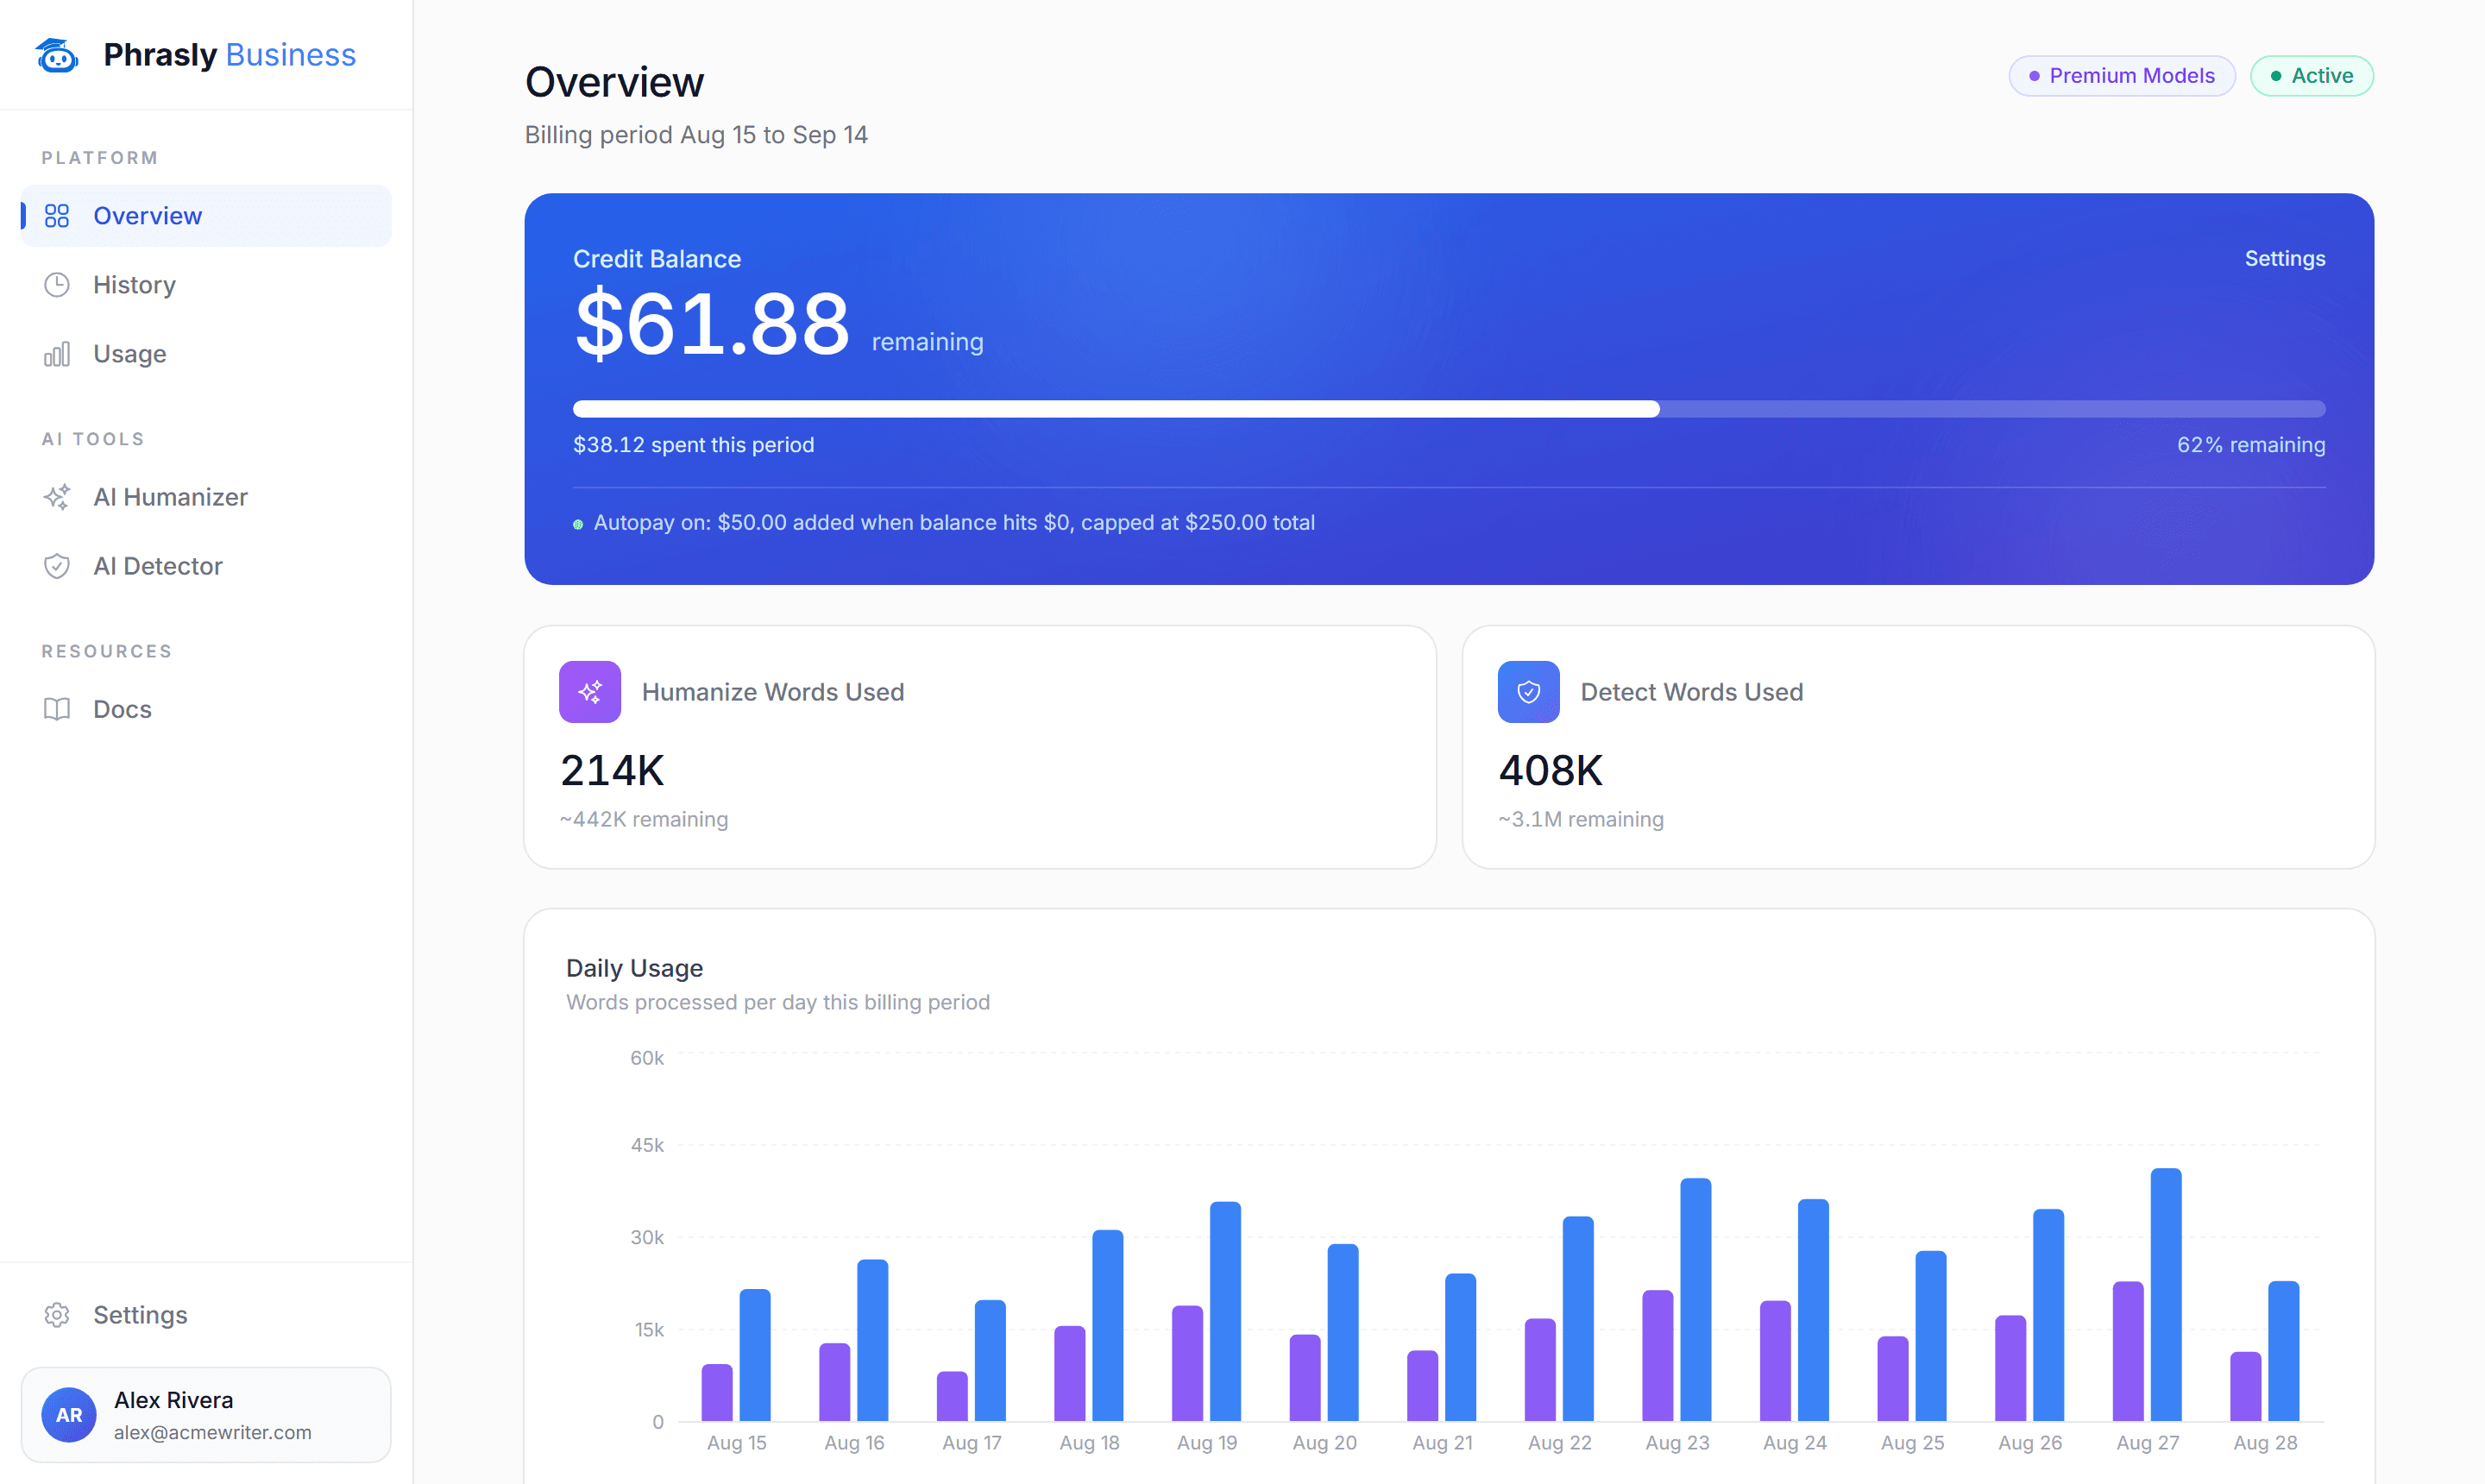Viewport: 2485px width, 1484px height.
Task: Click the Detect Words Used heading
Action: coord(1692,692)
